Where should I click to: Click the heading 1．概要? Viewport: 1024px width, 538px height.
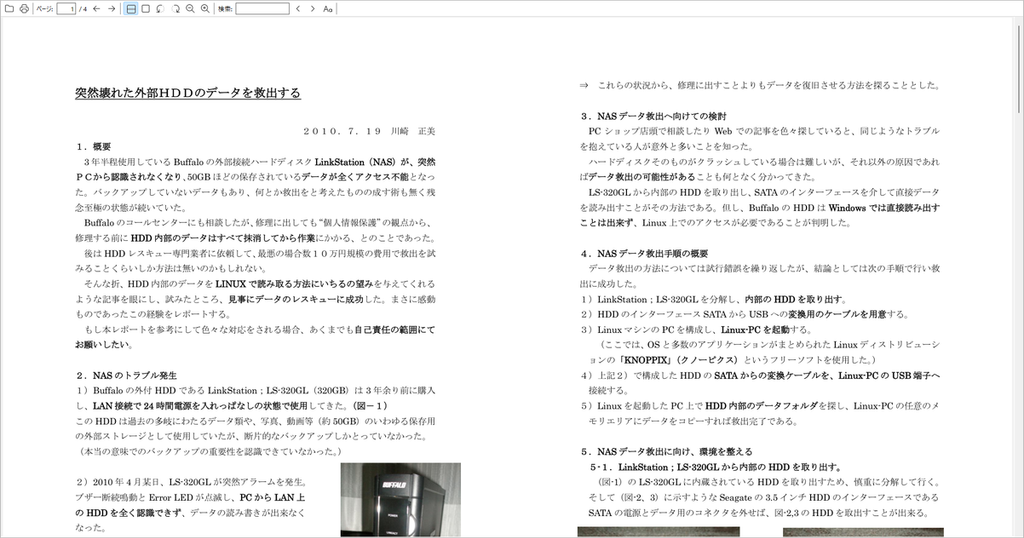point(93,147)
